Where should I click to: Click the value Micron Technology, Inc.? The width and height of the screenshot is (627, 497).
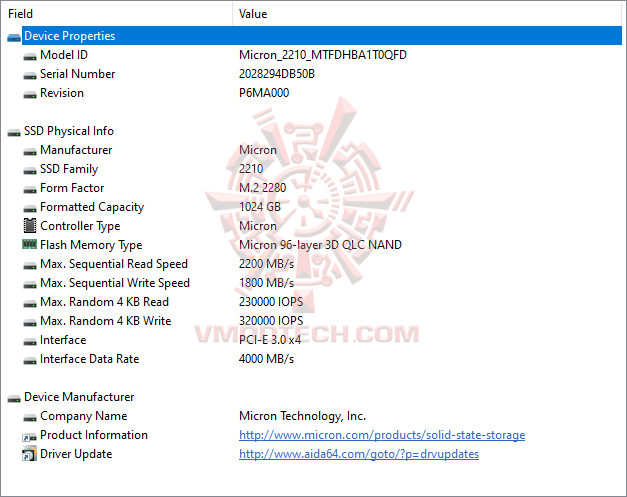tap(302, 416)
